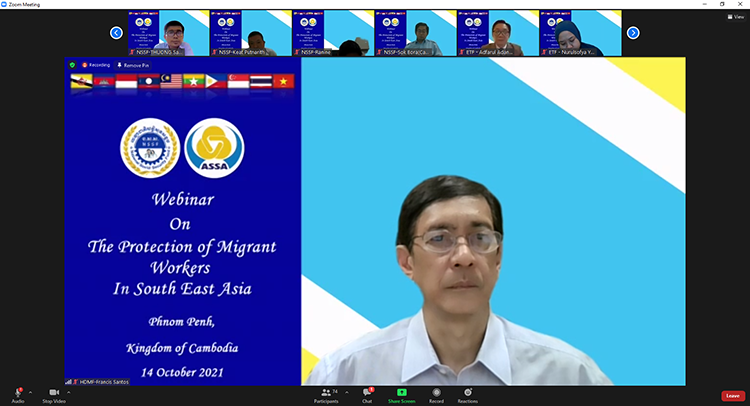750x406 pixels.
Task: Show previous participant thumbnails with left arrow
Action: (116, 33)
